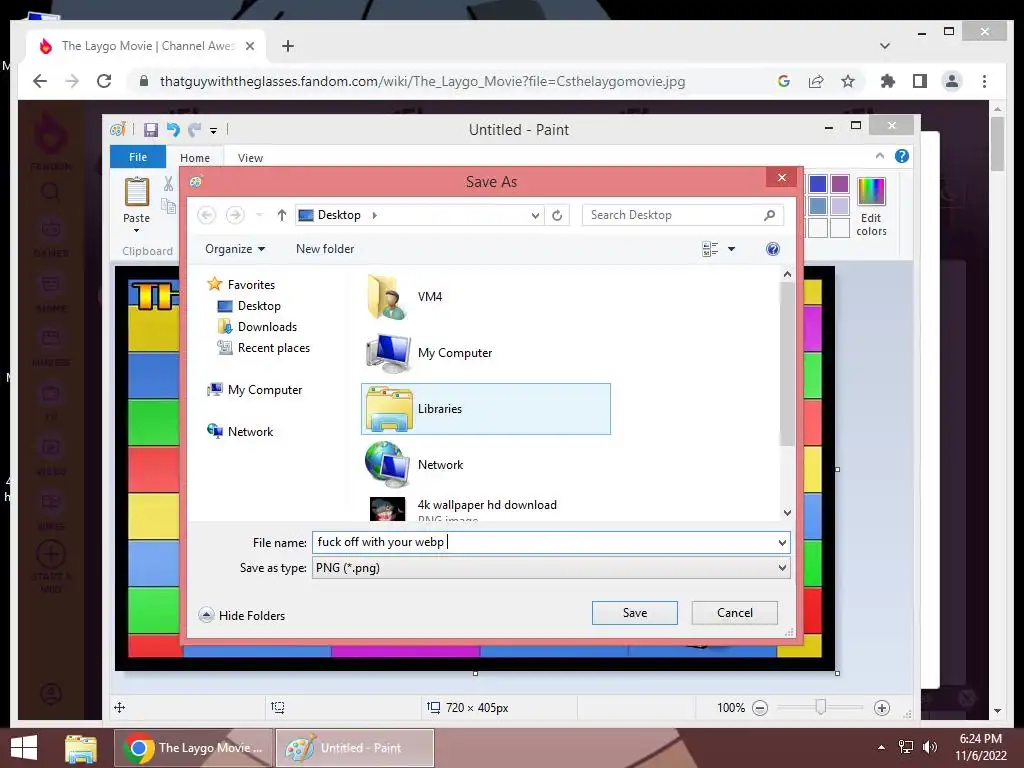
Task: Open File Explorer from taskbar
Action: (x=81, y=748)
